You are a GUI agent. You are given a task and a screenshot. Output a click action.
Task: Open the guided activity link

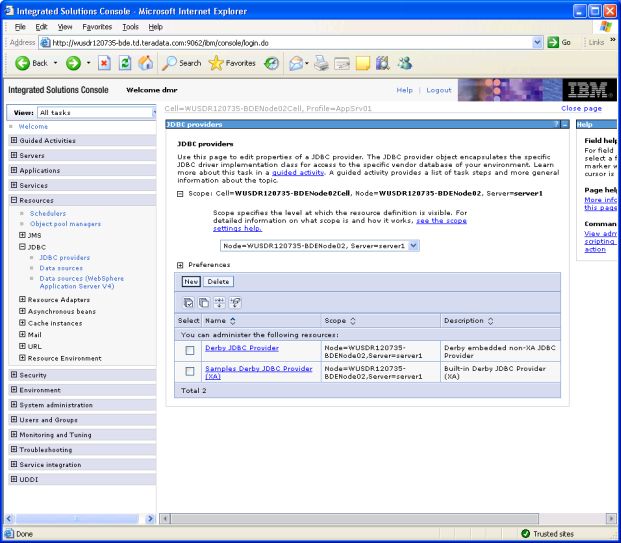298,173
